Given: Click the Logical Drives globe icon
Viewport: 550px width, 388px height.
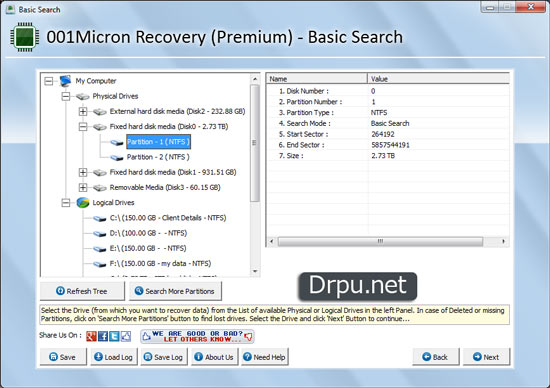Looking at the screenshot, I should click(83, 202).
